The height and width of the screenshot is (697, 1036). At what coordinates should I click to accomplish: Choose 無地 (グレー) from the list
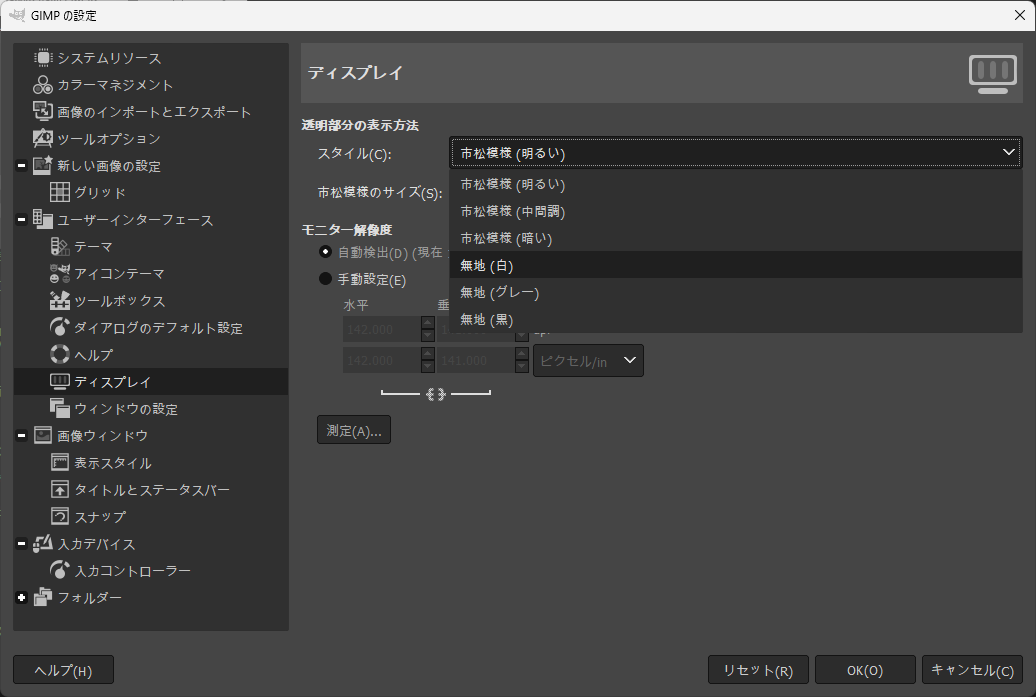pyautogui.click(x=735, y=292)
